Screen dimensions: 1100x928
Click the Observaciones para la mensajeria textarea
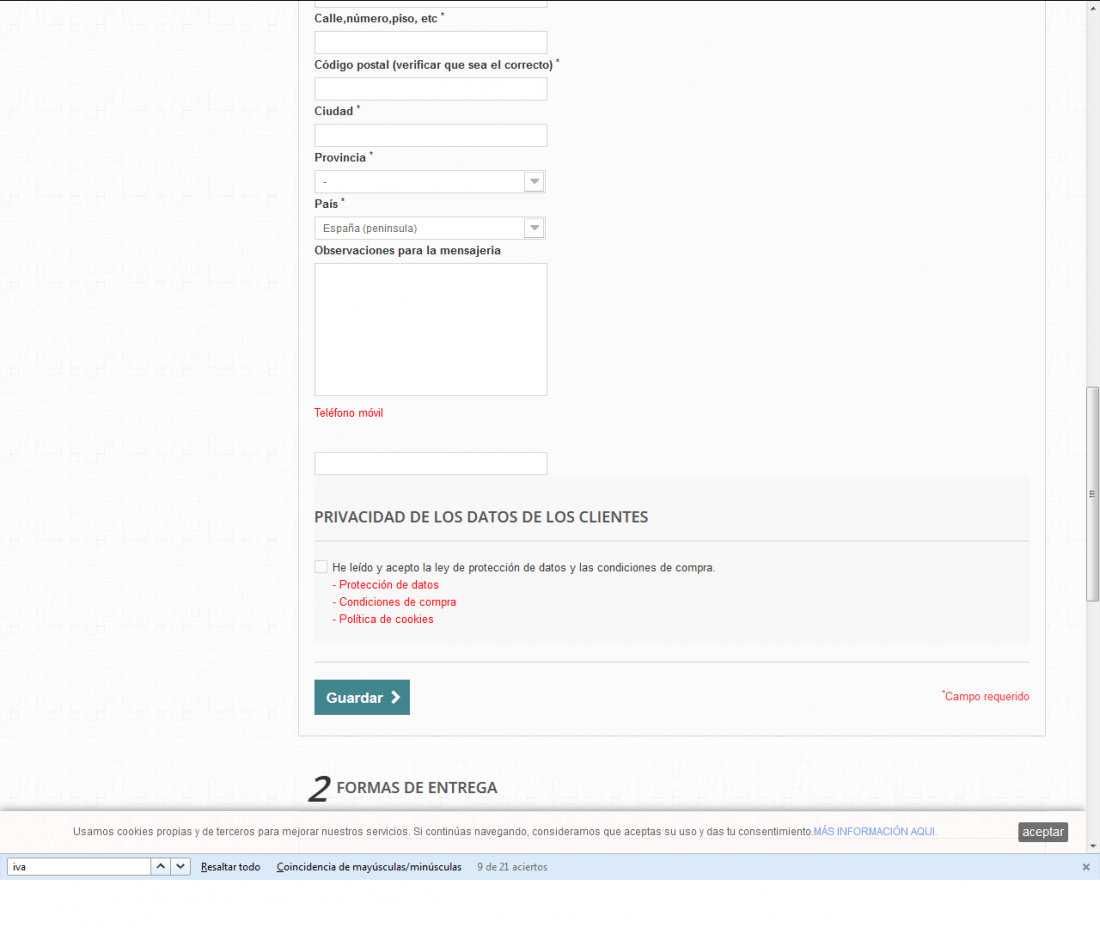coord(430,330)
